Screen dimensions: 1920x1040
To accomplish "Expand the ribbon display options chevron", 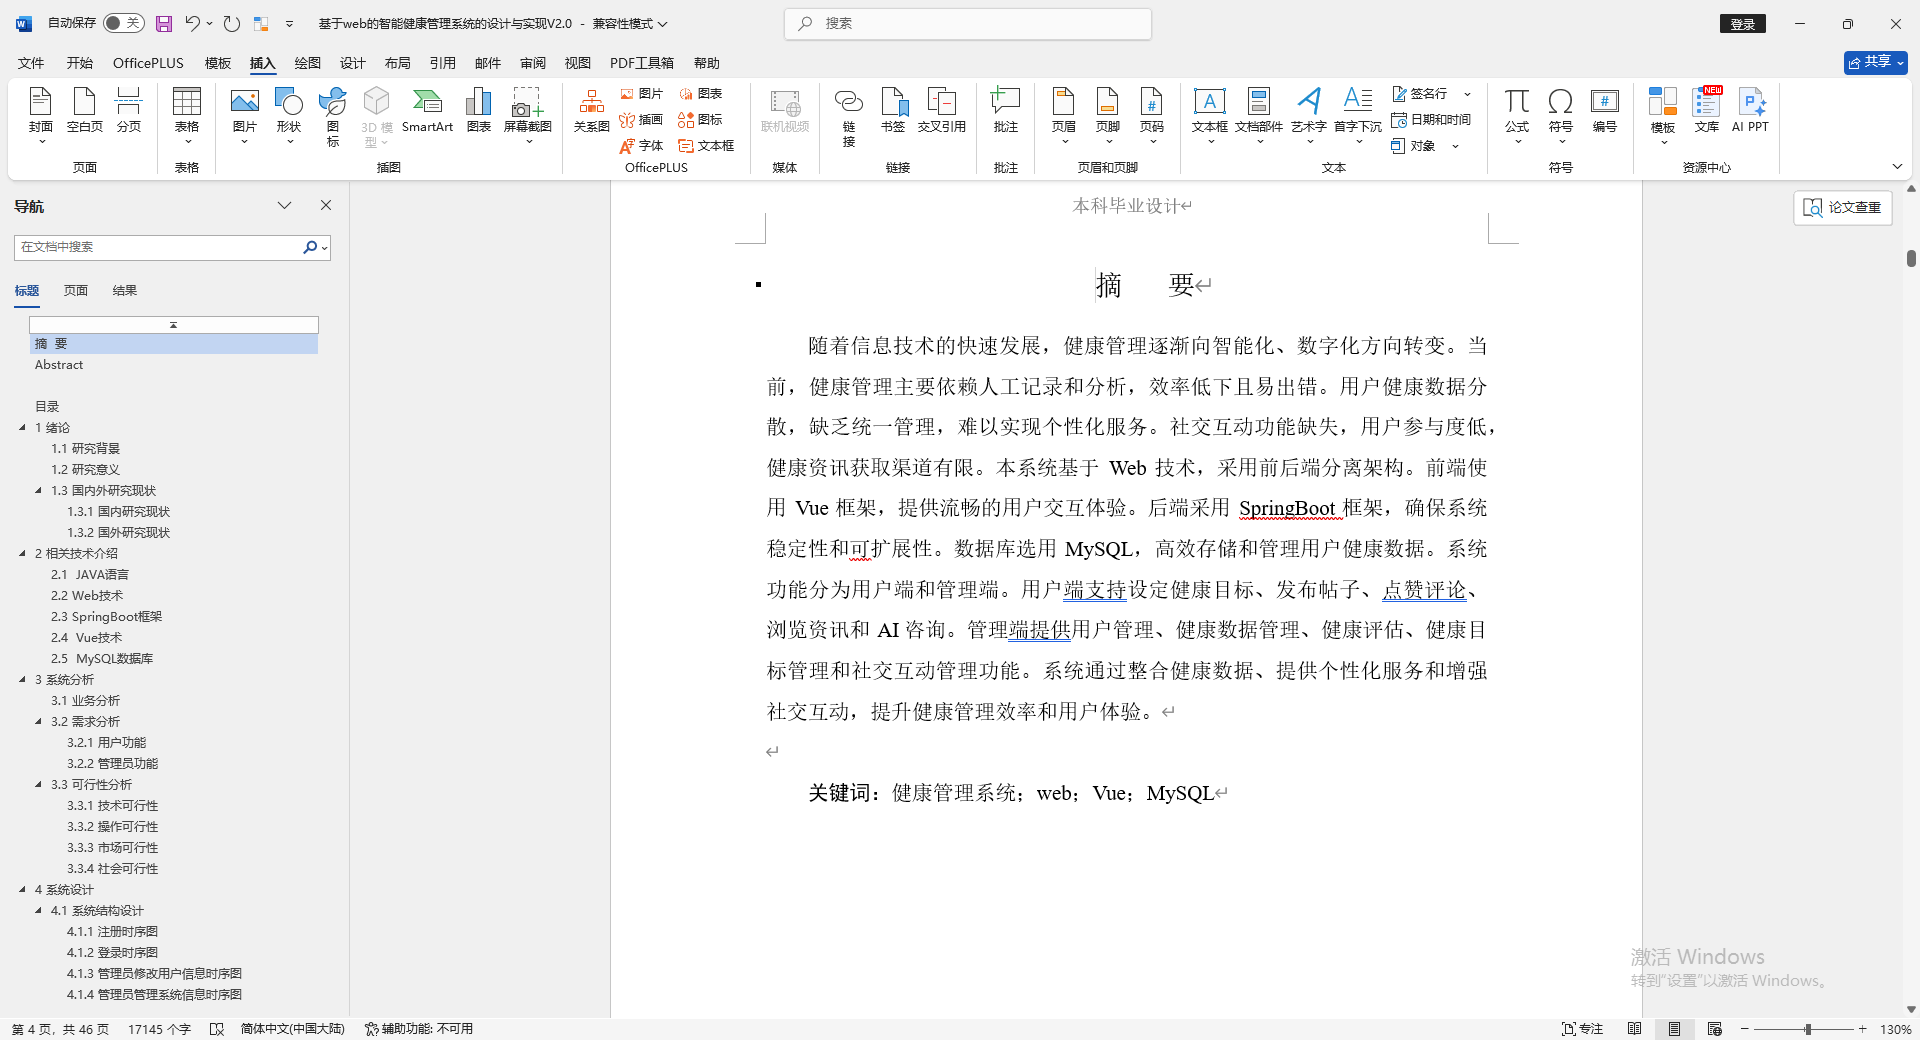I will coord(1897,166).
